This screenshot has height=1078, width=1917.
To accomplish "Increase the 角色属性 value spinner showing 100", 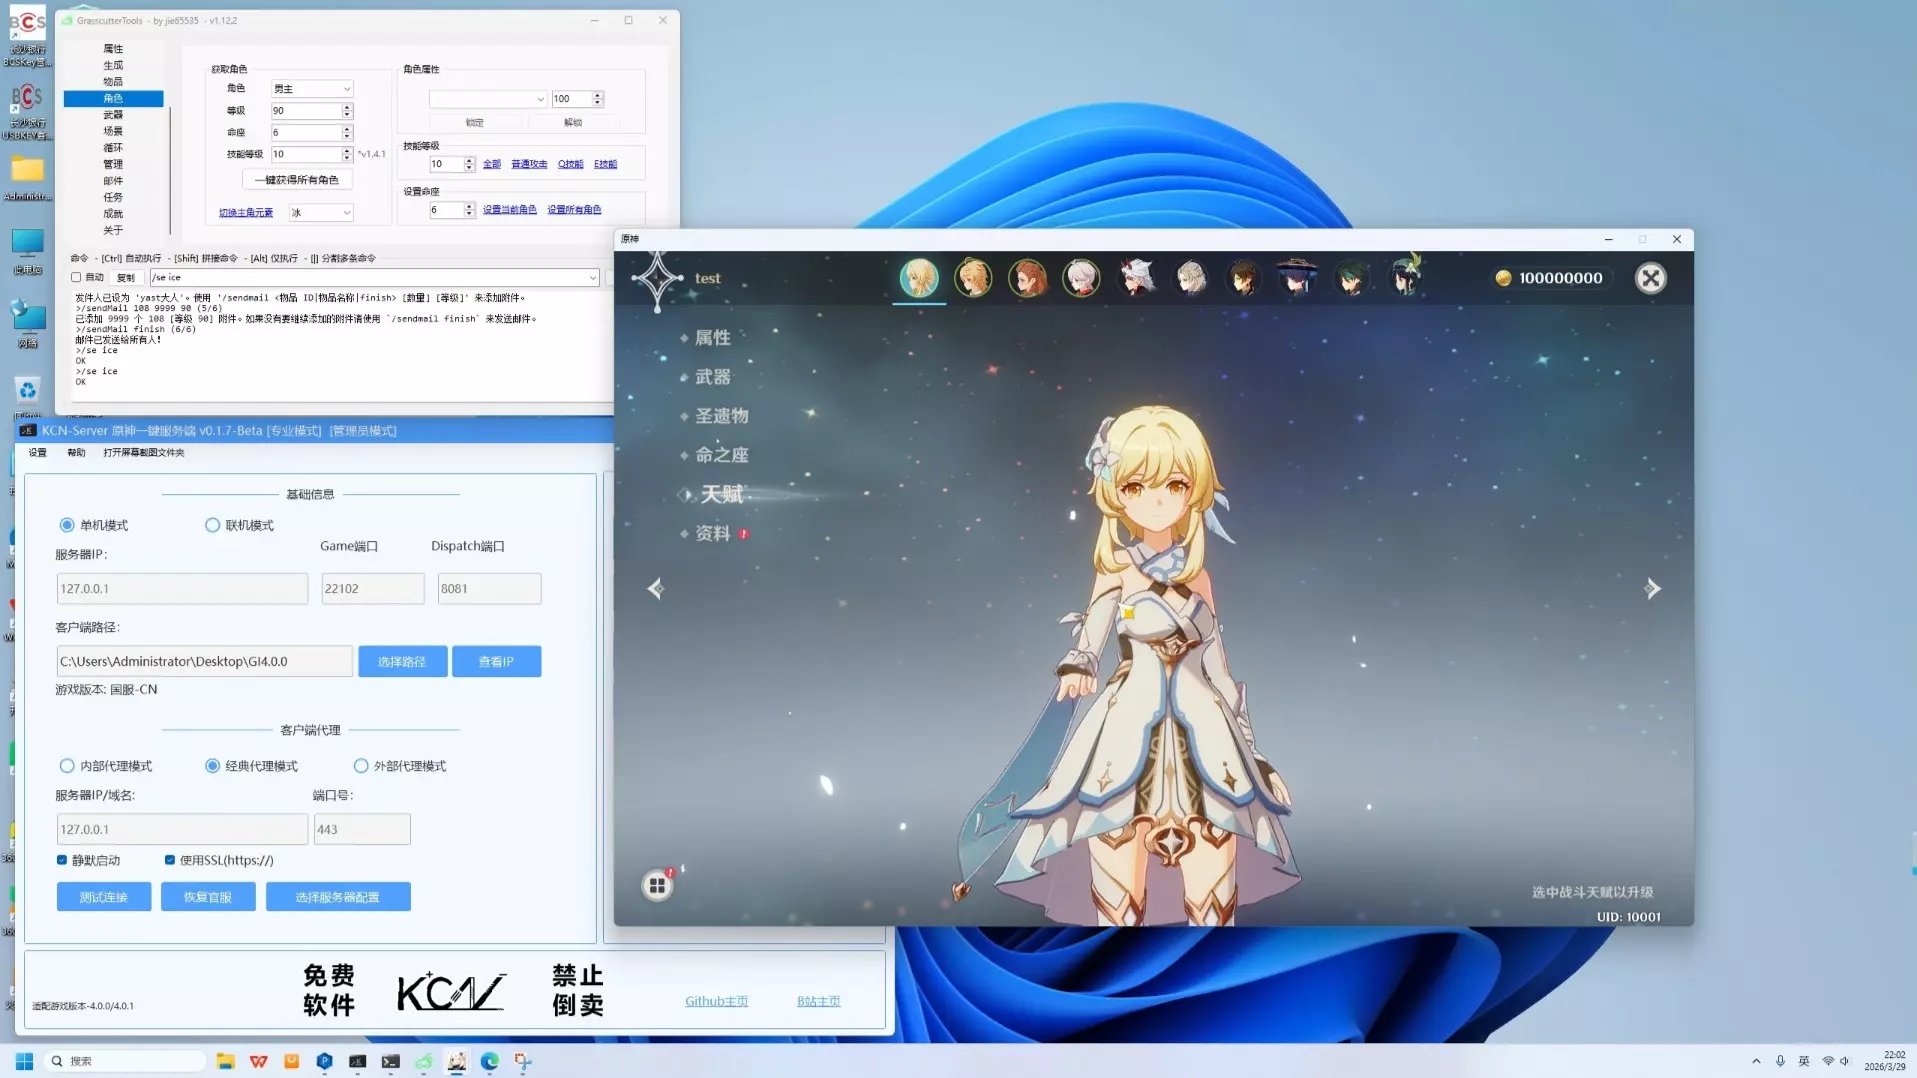I will coord(598,95).
